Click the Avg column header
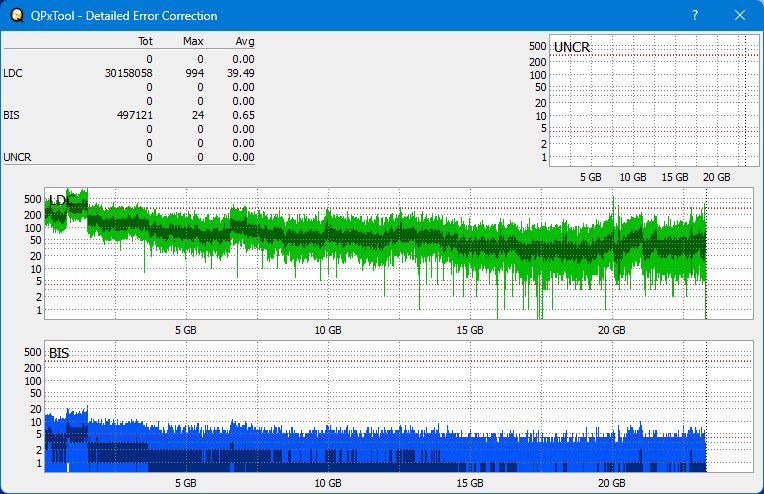764x494 pixels. 245,41
